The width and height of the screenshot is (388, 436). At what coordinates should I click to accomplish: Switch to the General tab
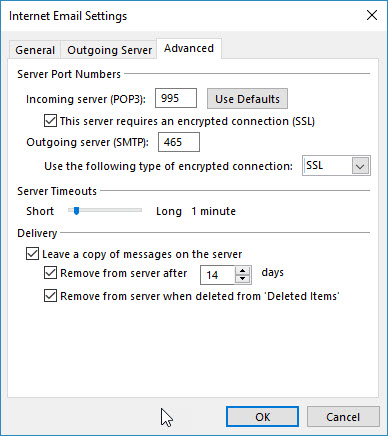coord(35,50)
